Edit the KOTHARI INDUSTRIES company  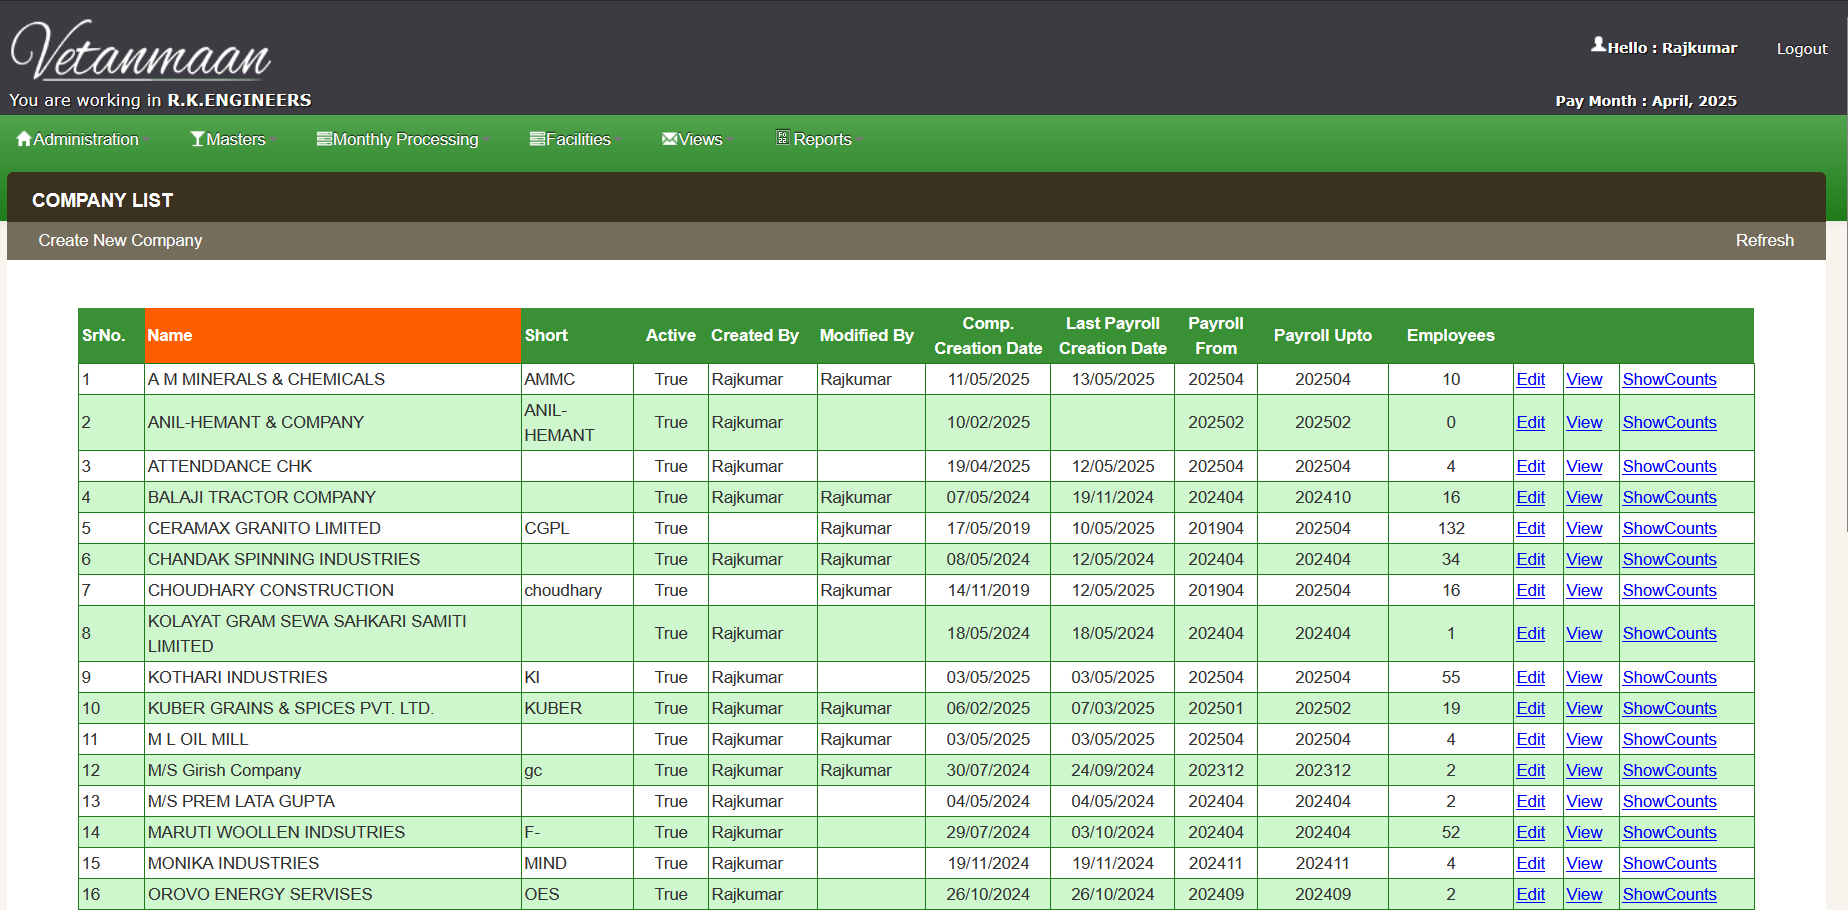pyautogui.click(x=1530, y=677)
